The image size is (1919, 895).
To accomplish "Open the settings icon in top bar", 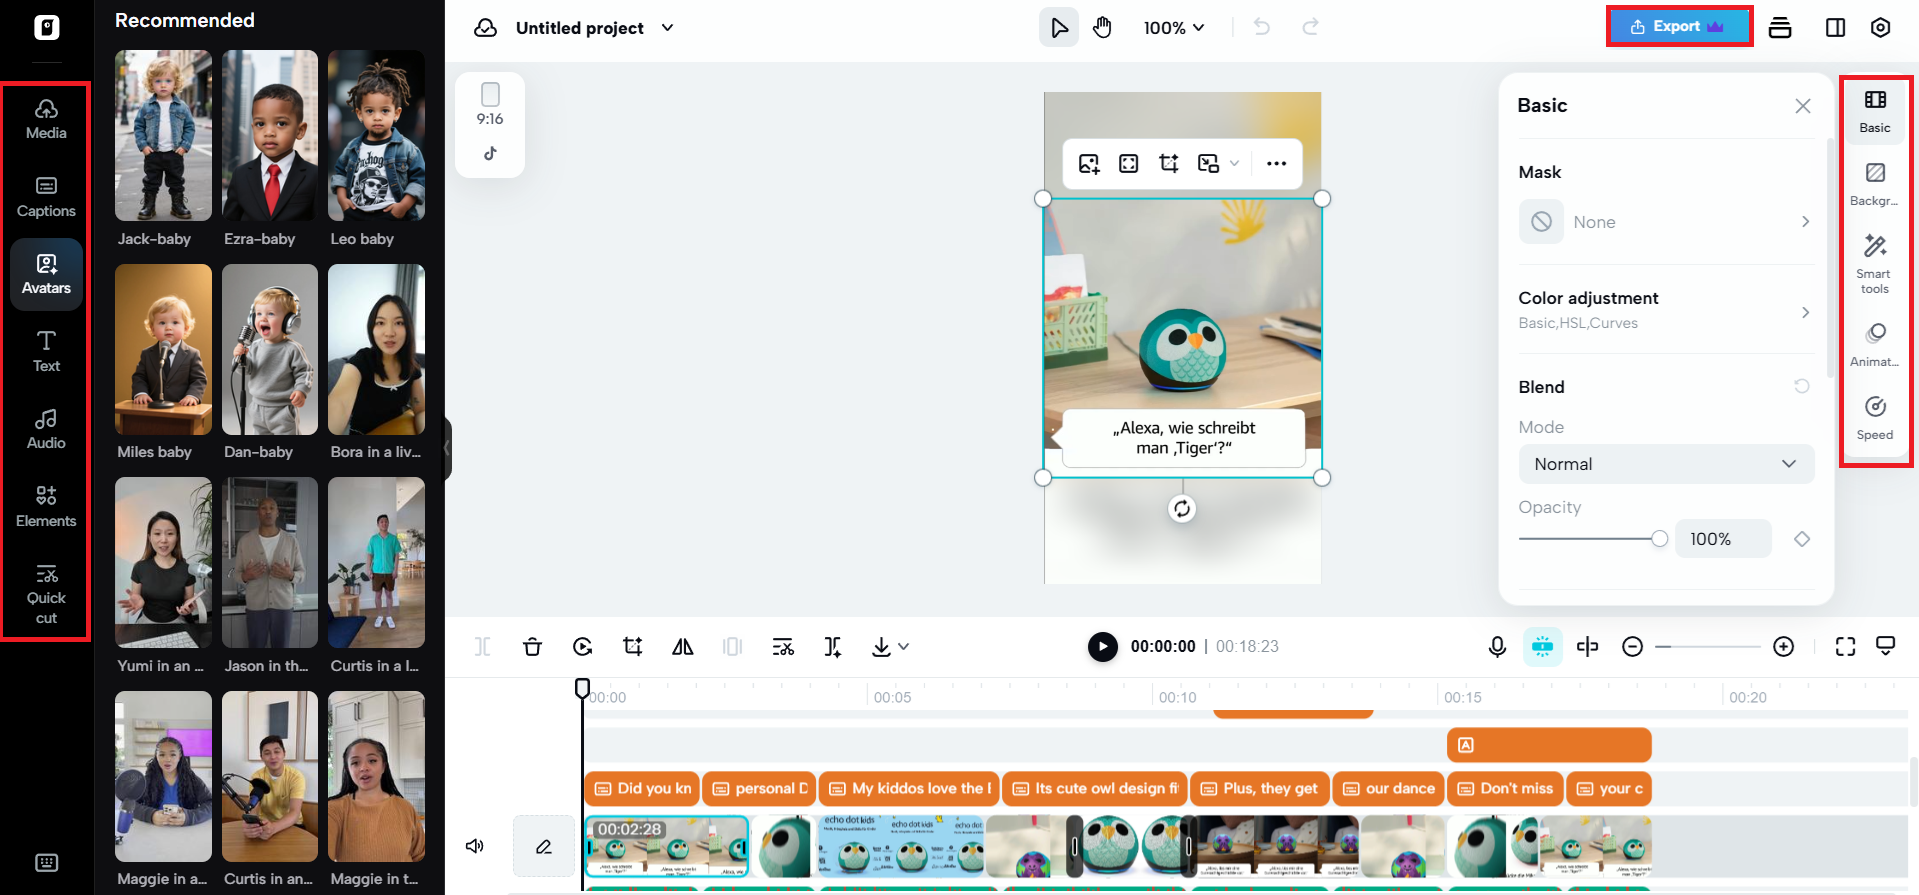I will pyautogui.click(x=1880, y=28).
